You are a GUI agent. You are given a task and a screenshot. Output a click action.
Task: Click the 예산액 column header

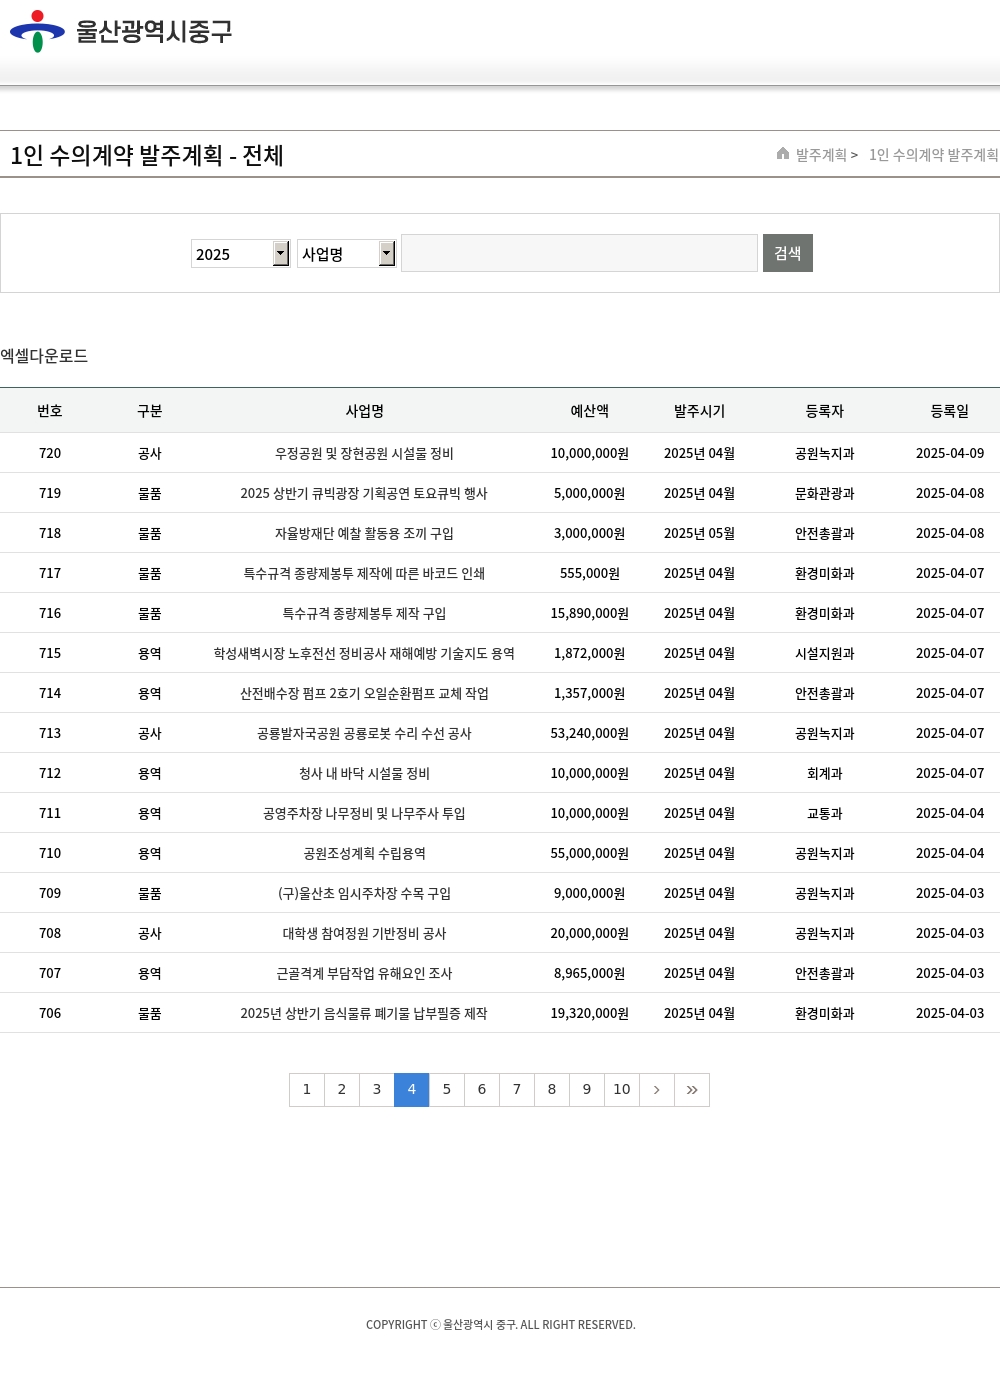tap(590, 411)
